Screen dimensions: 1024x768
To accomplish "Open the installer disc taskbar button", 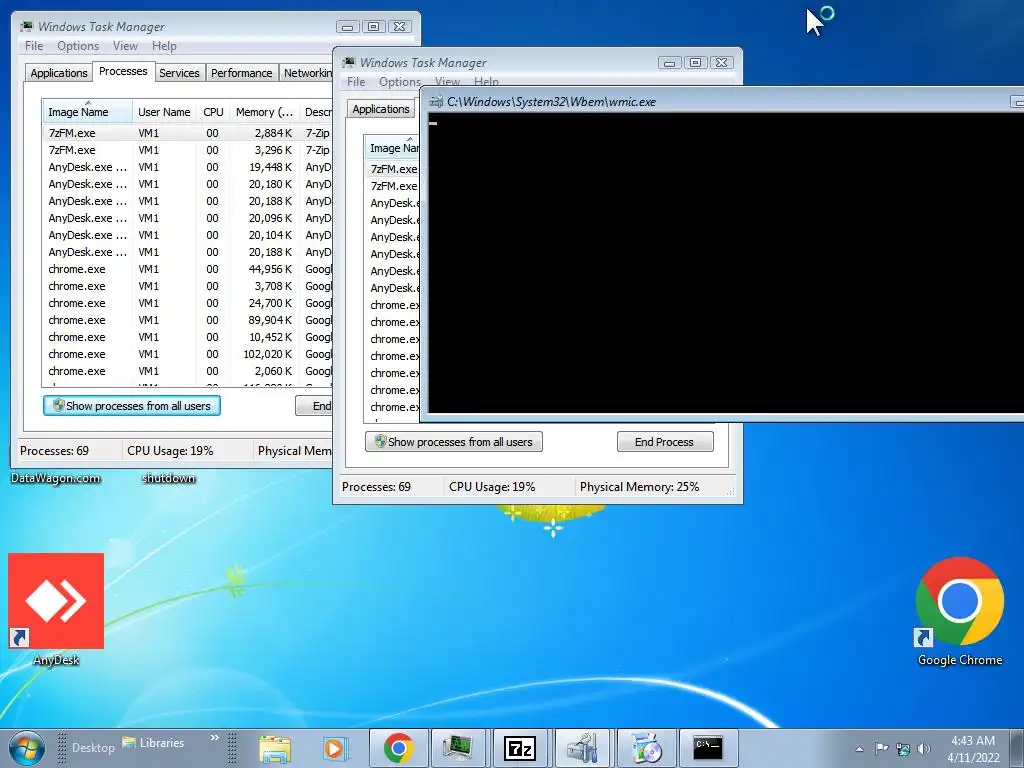I will point(646,748).
